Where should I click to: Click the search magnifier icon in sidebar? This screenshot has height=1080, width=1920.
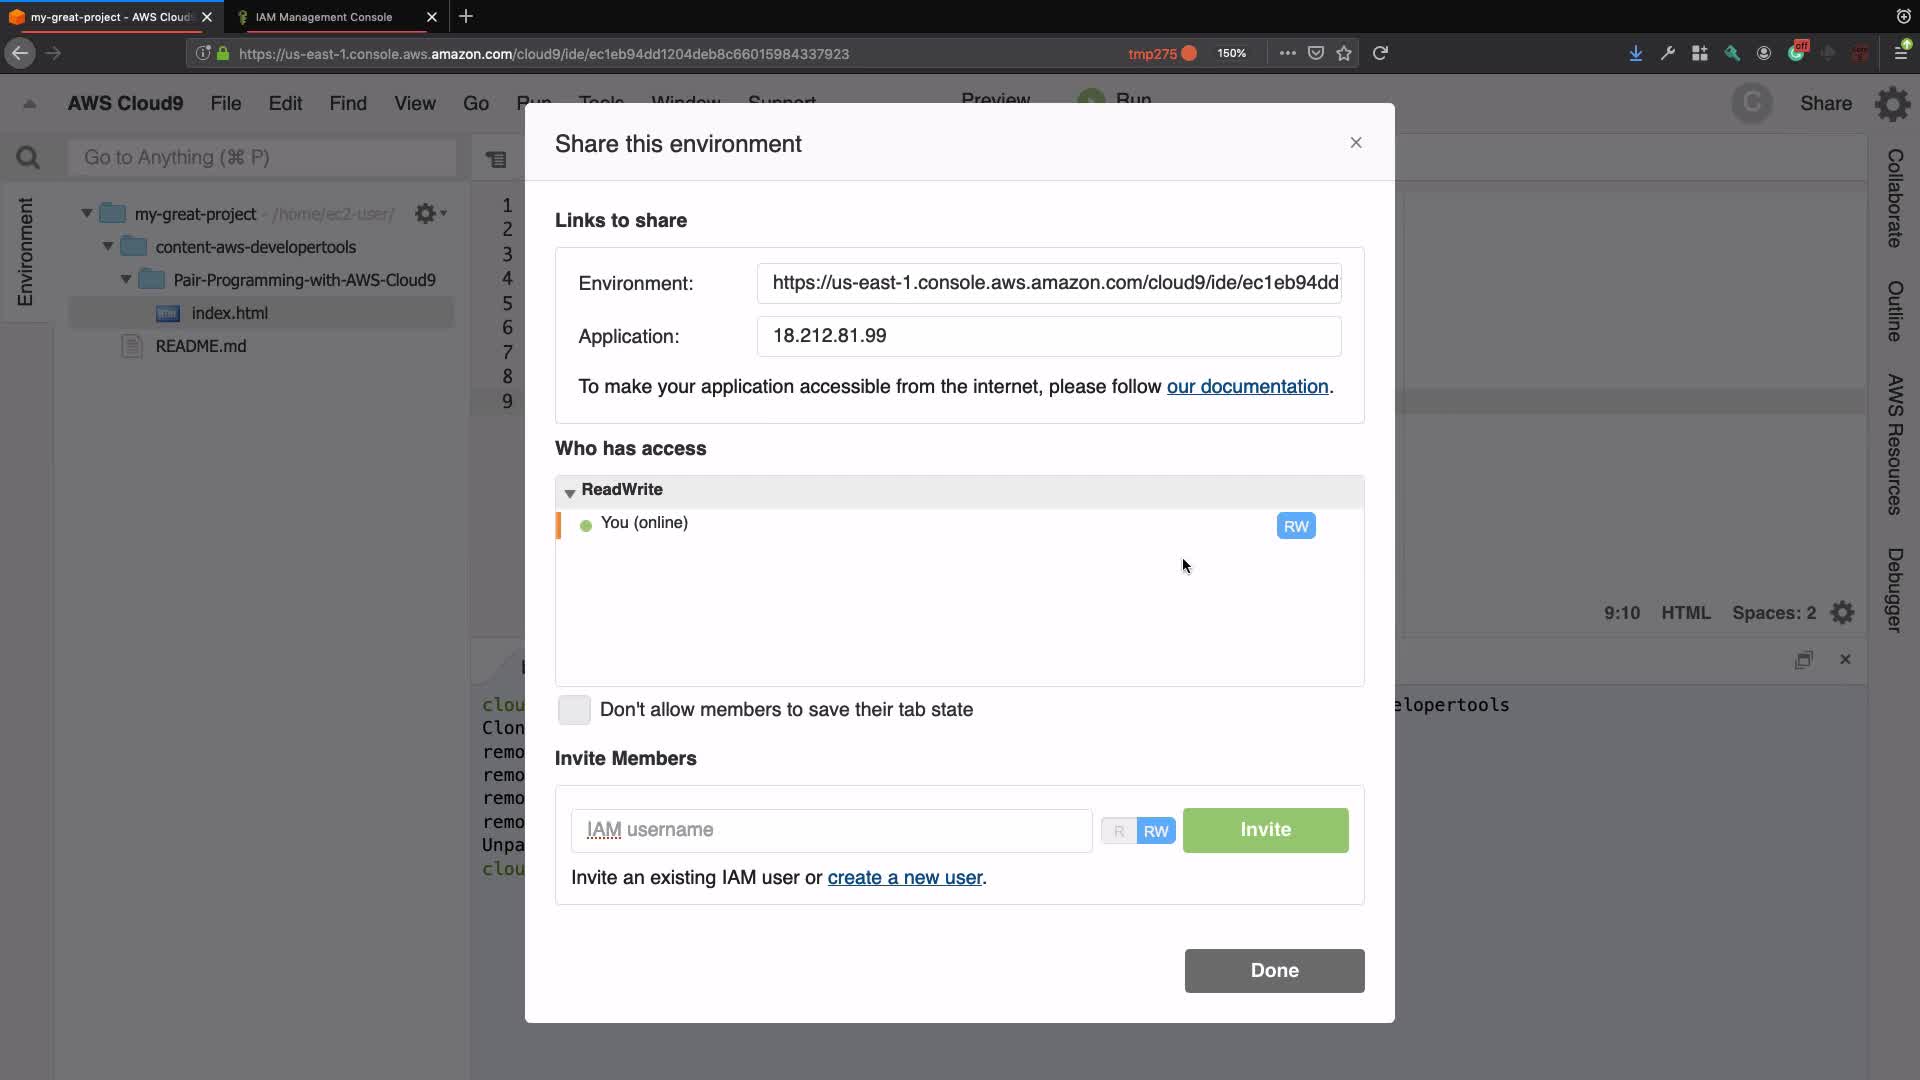click(x=28, y=158)
